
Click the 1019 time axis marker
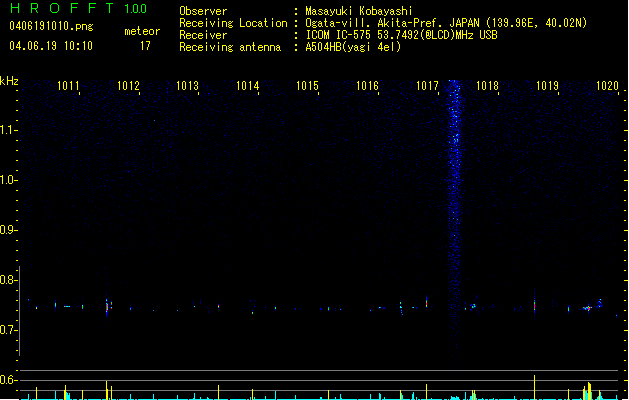[x=547, y=86]
